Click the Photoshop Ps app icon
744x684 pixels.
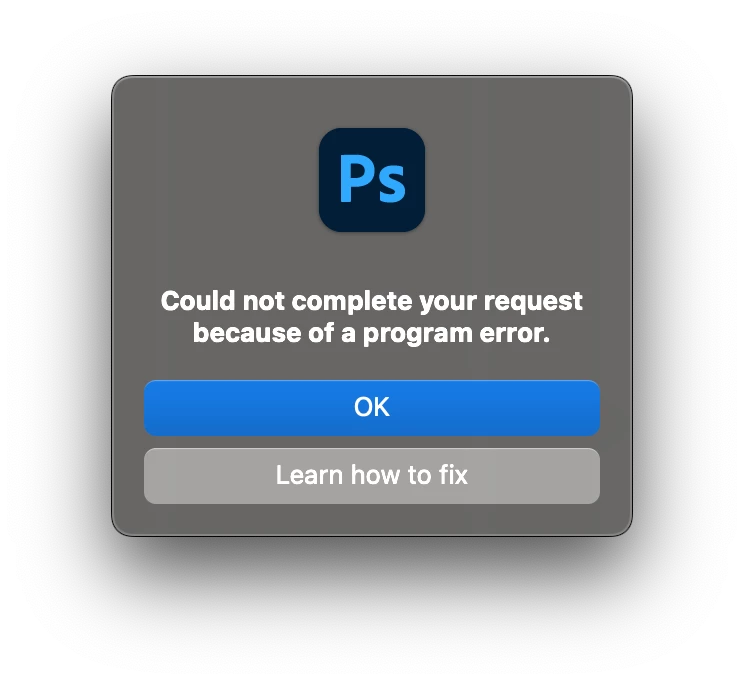tap(372, 180)
